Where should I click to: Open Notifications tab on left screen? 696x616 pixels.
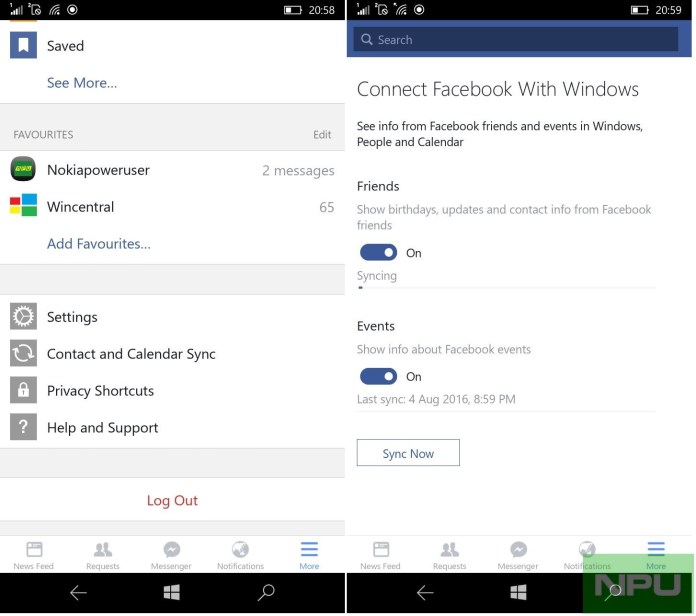pos(240,555)
